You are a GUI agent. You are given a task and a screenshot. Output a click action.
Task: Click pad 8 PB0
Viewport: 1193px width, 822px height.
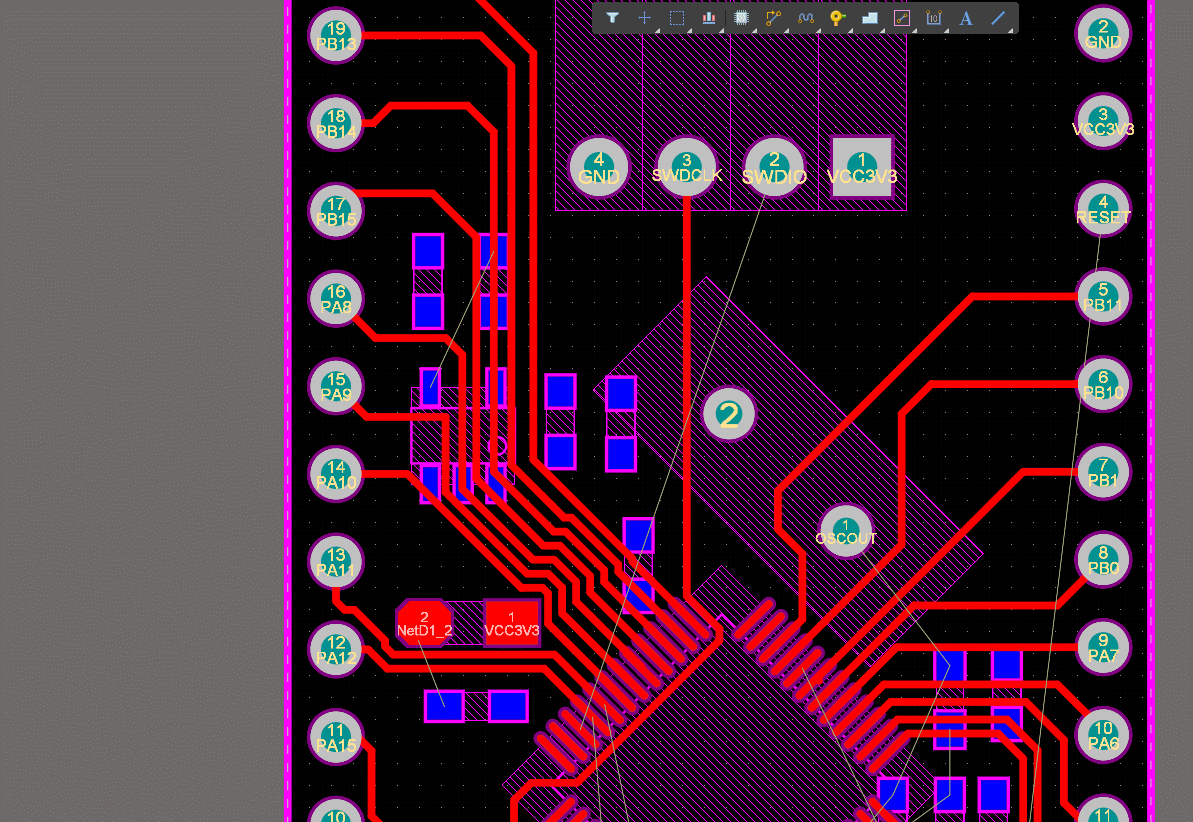point(1103,559)
